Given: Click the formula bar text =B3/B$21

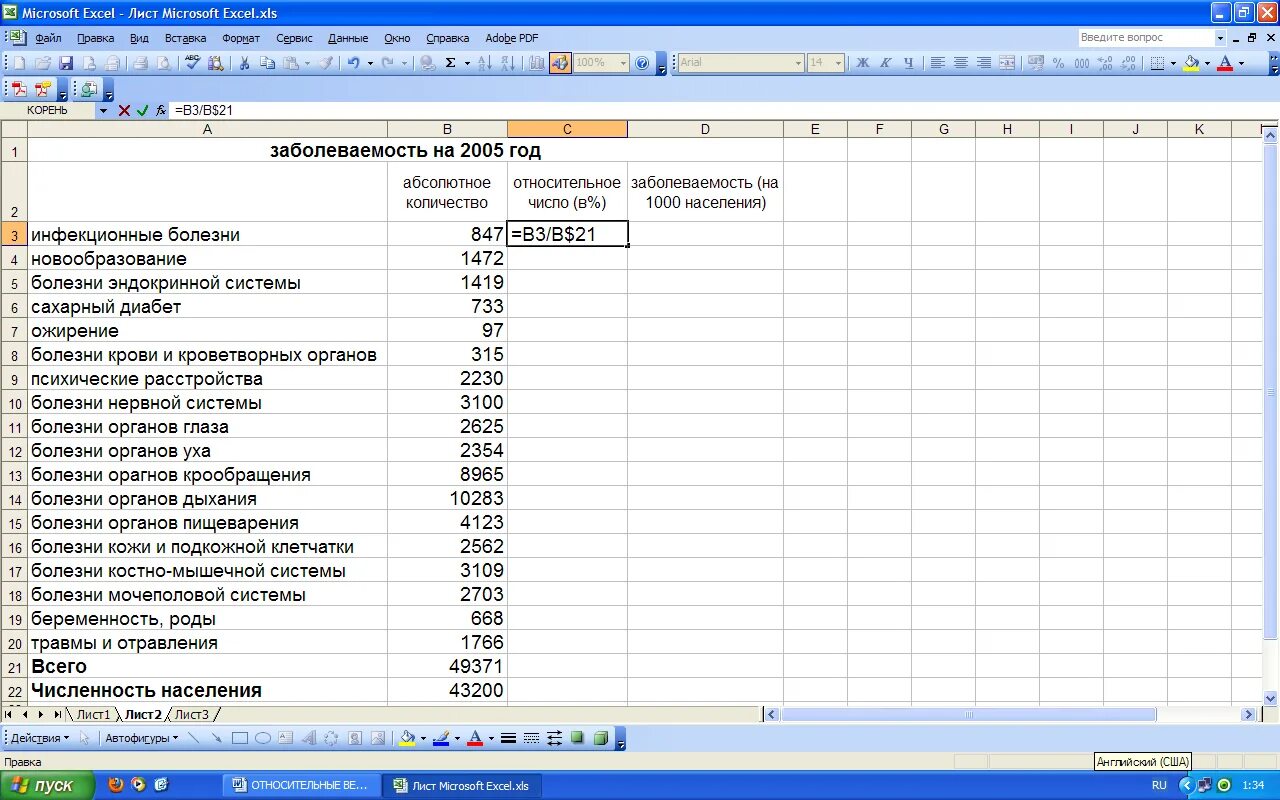Looking at the screenshot, I should tap(203, 110).
